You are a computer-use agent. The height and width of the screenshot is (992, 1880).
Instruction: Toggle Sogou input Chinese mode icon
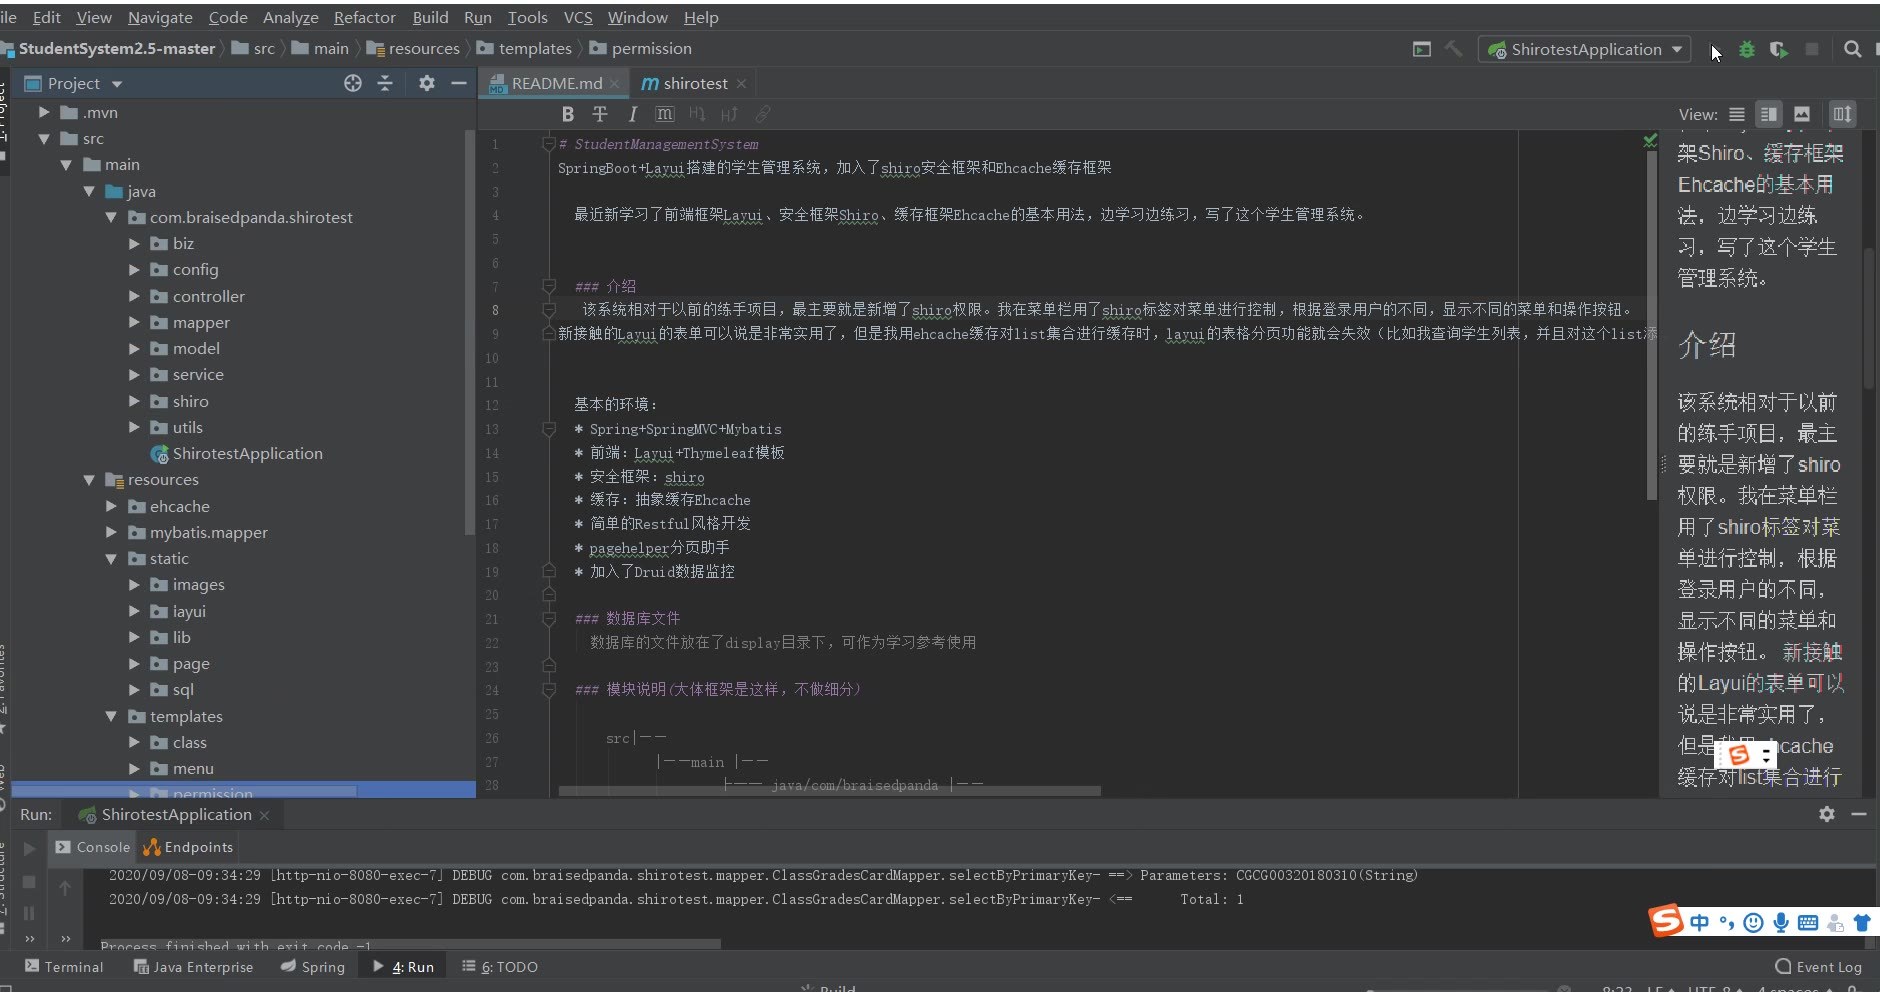click(x=1699, y=922)
